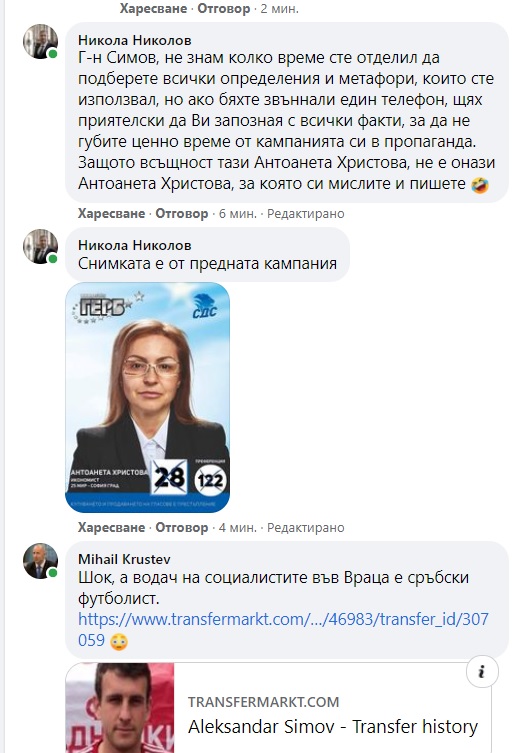The width and height of the screenshot is (521, 753).
Task: Show edit history of the 6 мин. comment
Action: (x=305, y=214)
